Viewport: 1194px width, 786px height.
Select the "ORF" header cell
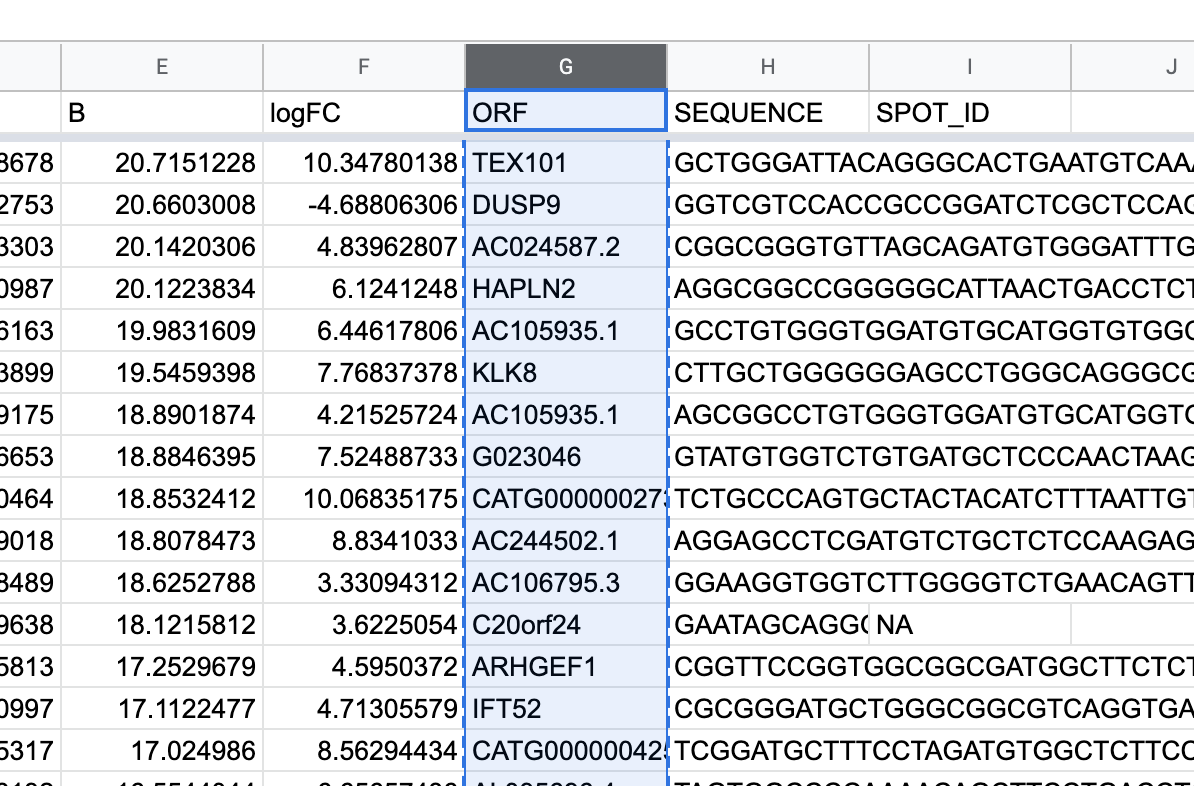coord(566,111)
